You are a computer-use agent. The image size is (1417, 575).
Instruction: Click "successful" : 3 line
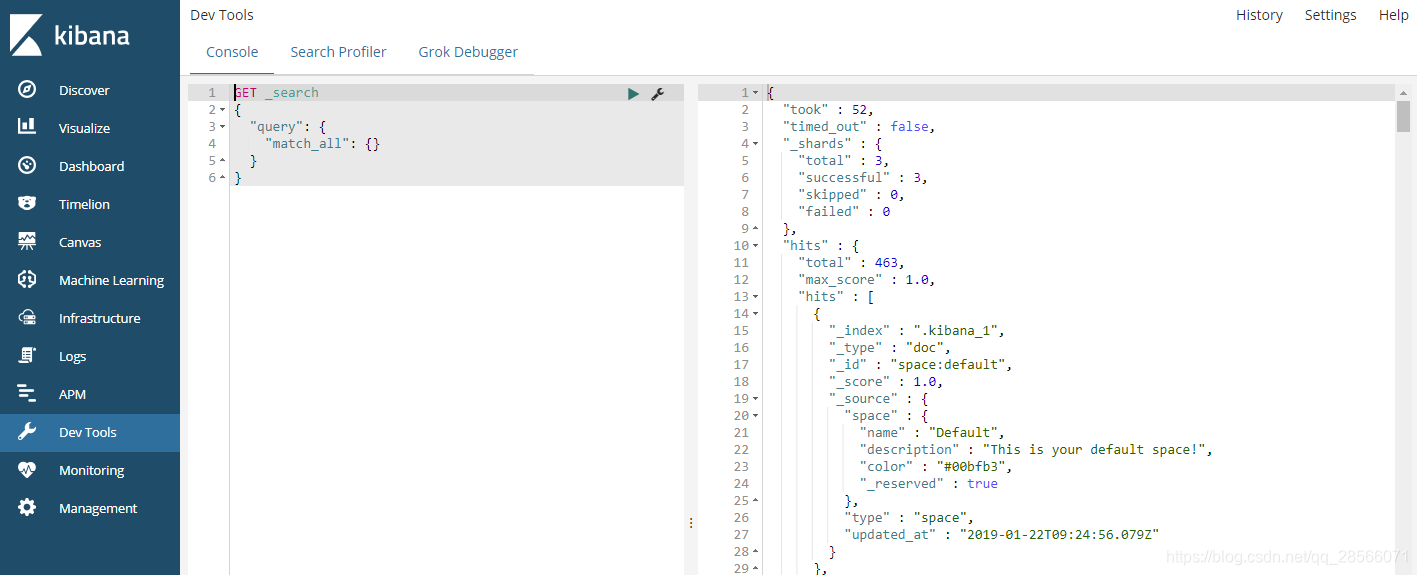[863, 178]
